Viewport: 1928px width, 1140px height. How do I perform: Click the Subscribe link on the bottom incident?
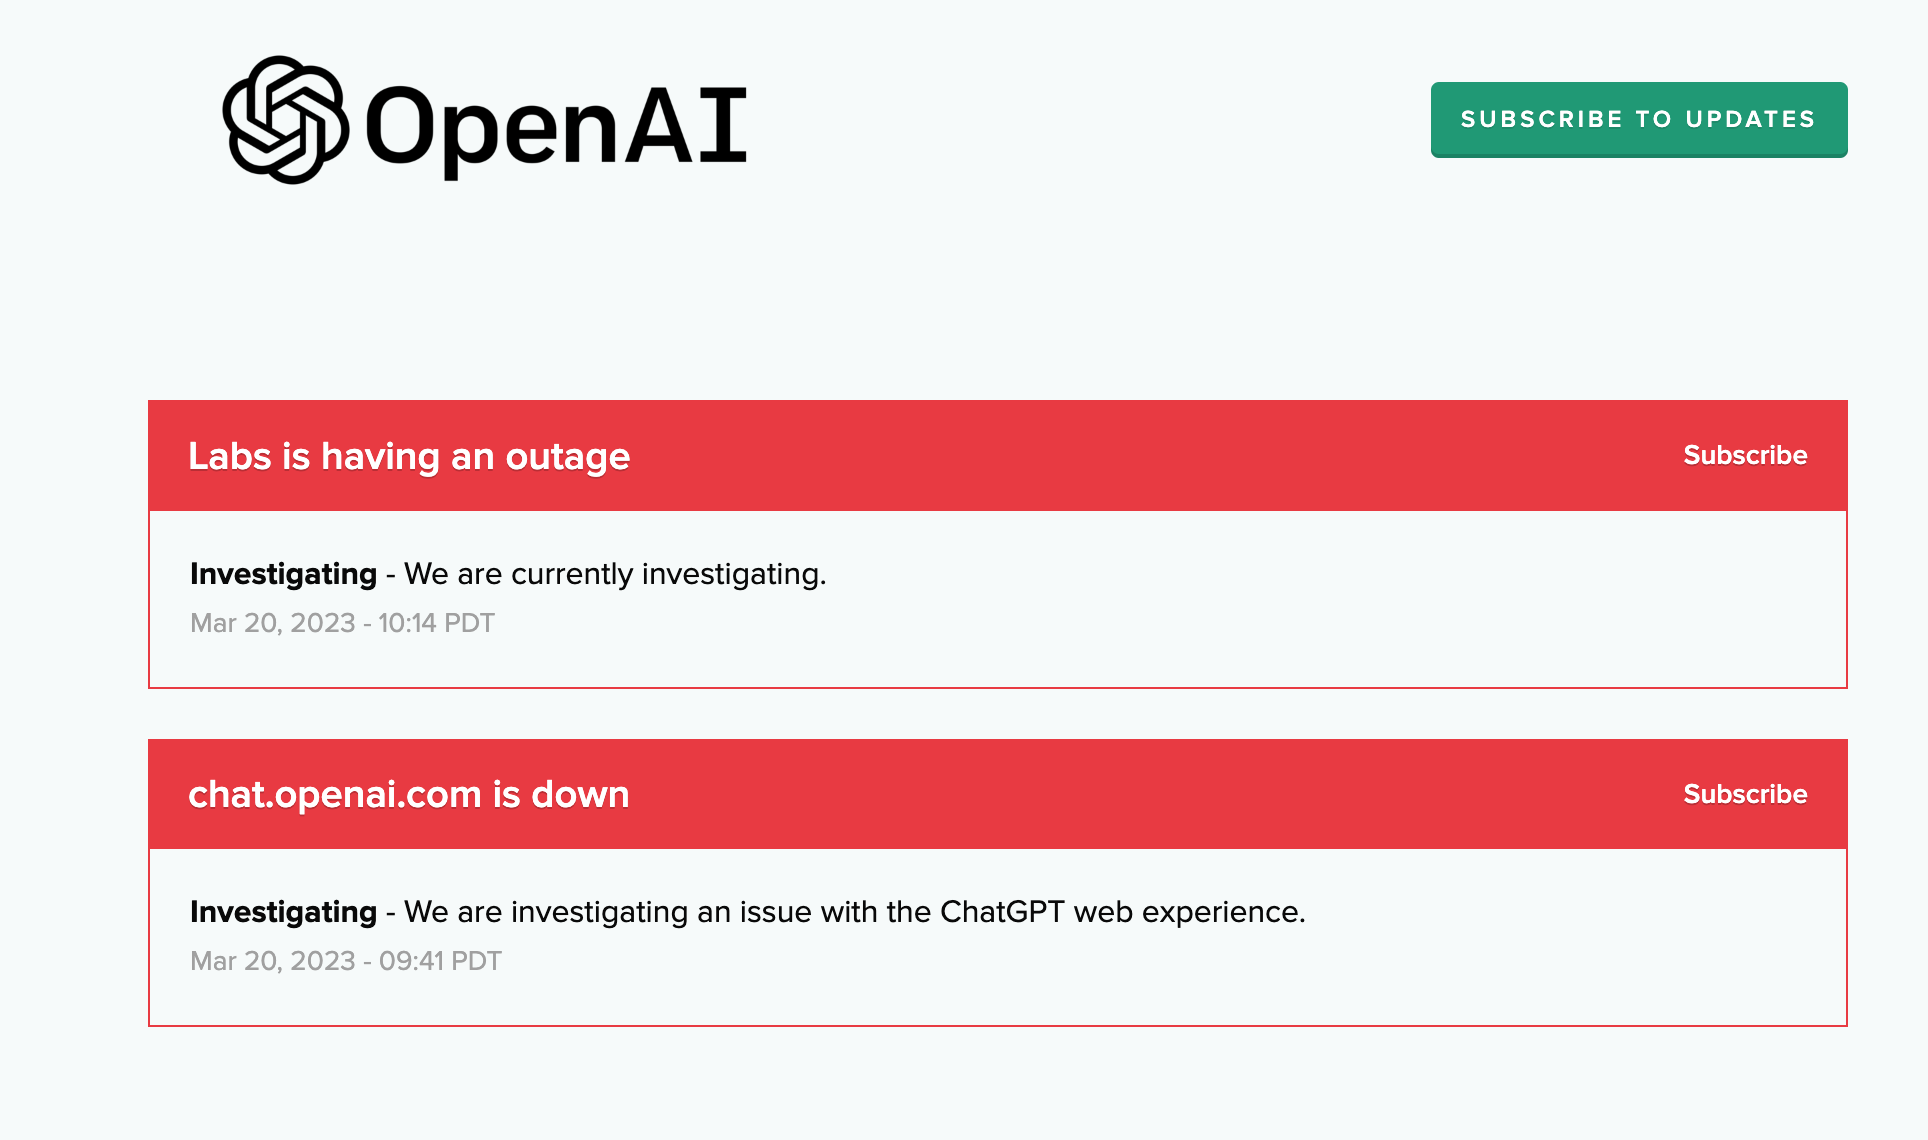(x=1745, y=793)
